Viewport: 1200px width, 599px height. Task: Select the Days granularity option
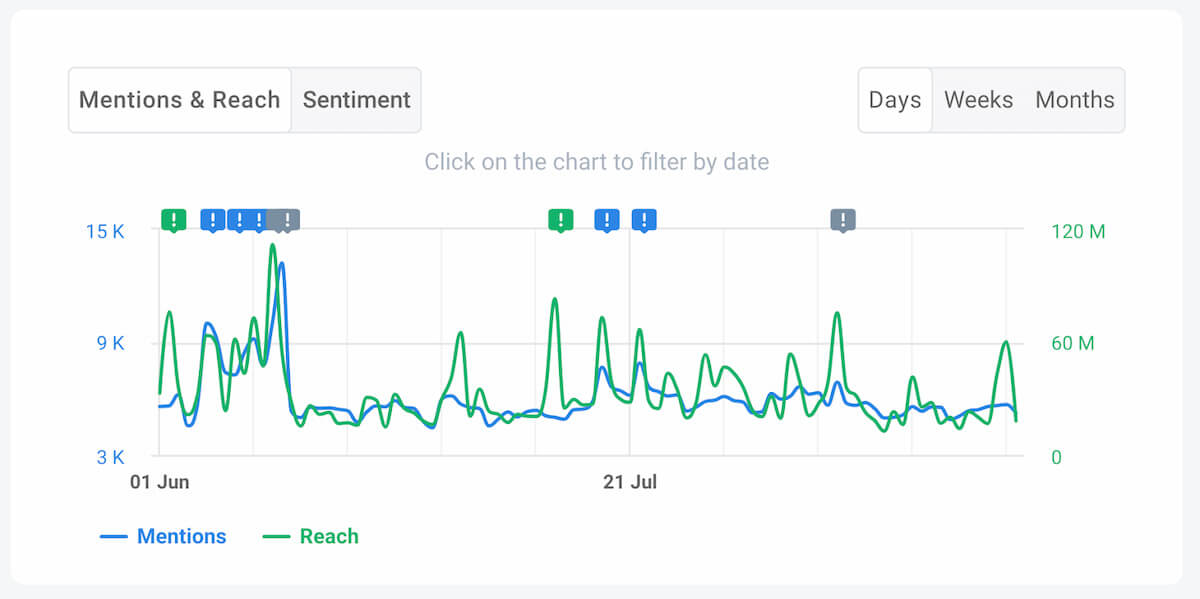[x=895, y=100]
